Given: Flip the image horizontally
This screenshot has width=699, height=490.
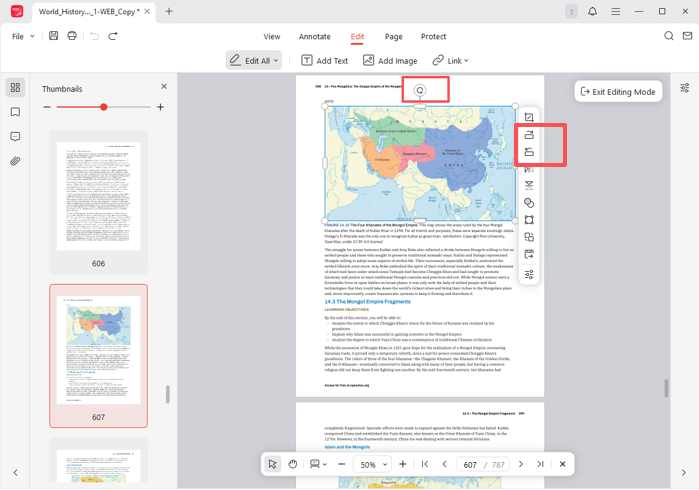Looking at the screenshot, I should [x=529, y=169].
